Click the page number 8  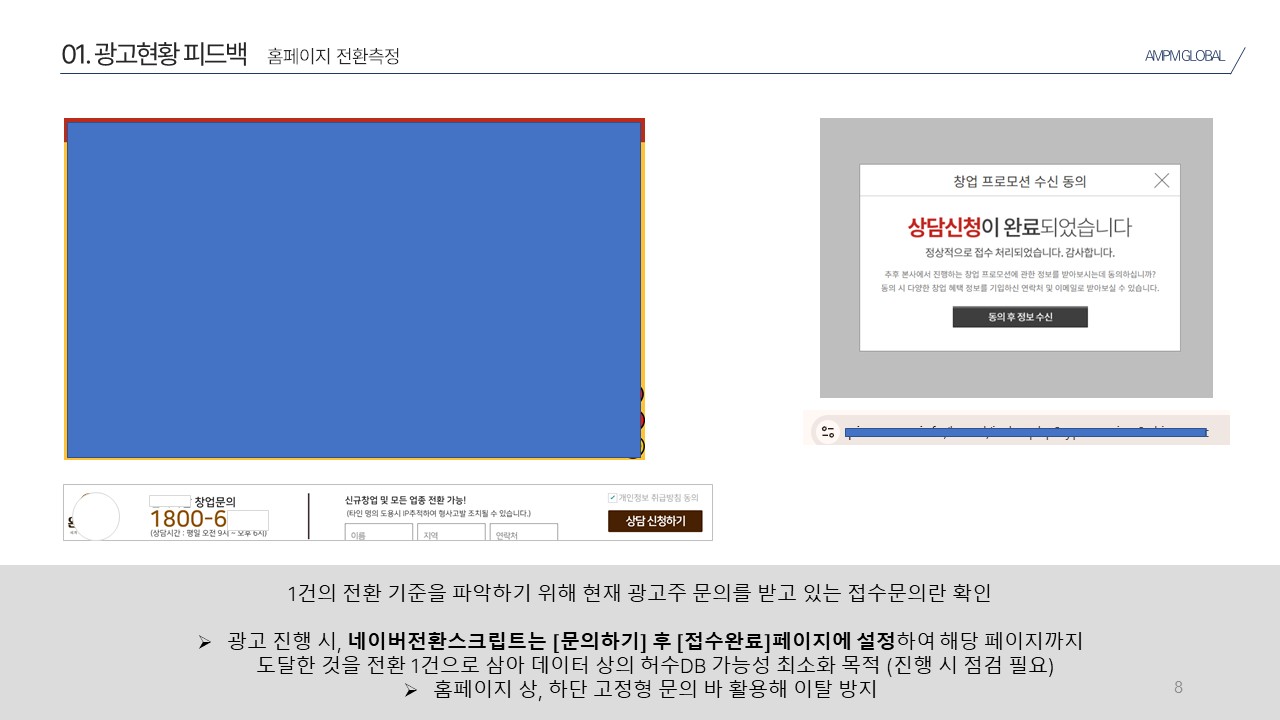(1178, 688)
